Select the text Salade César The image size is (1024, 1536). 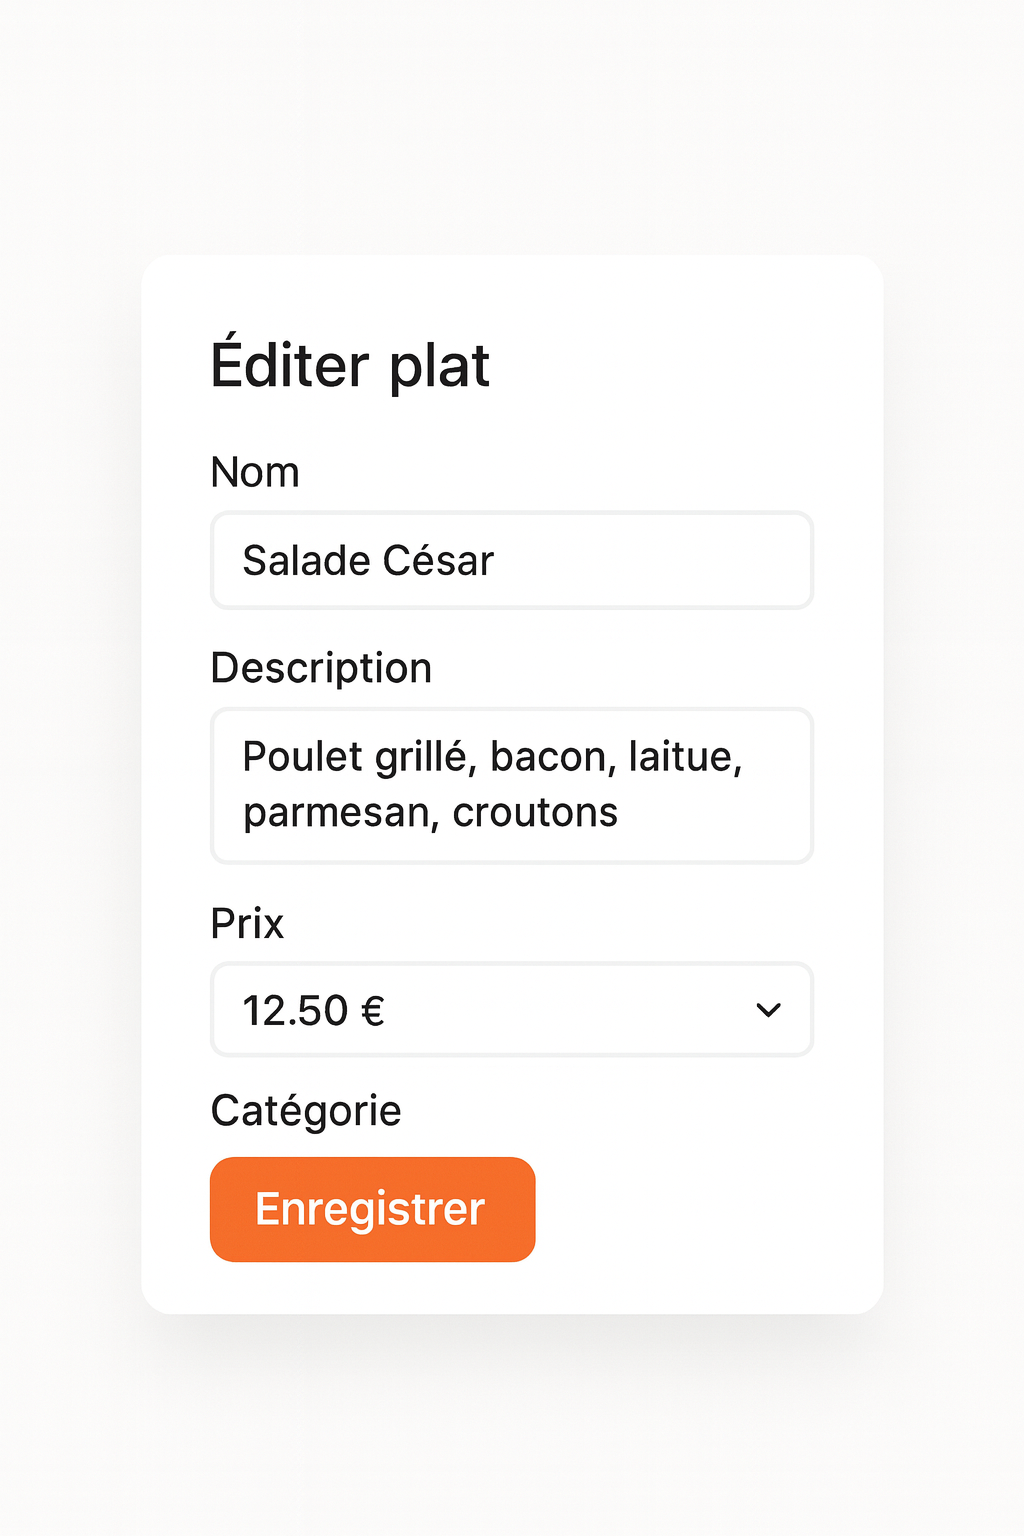point(367,561)
